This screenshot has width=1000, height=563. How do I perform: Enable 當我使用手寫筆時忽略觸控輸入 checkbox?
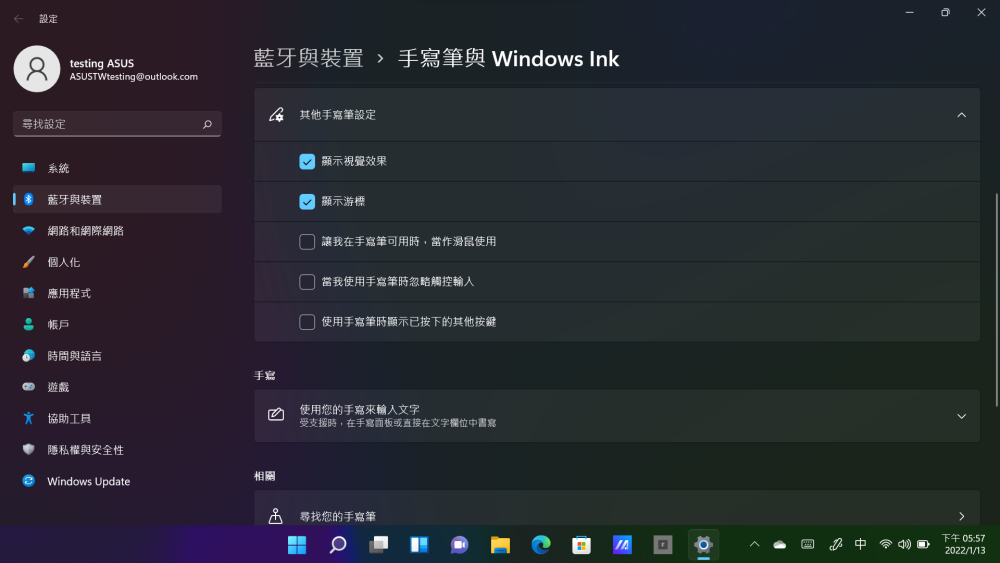click(307, 282)
